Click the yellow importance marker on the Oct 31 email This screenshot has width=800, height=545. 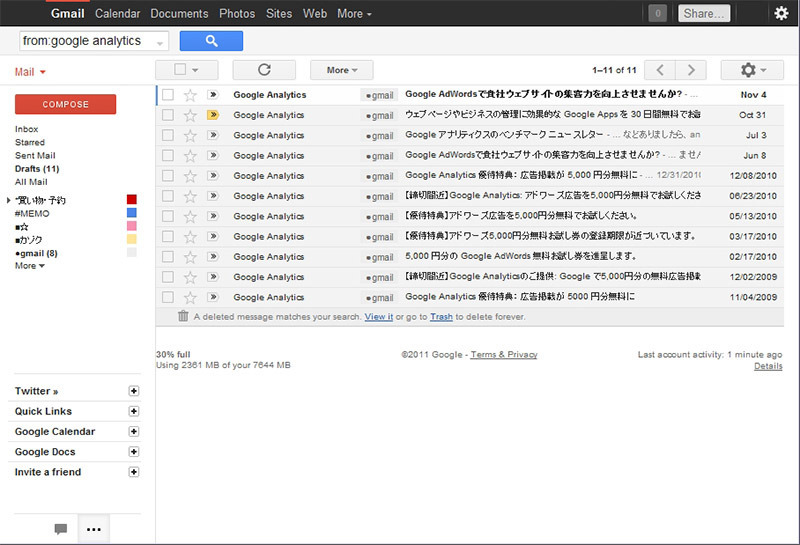(213, 115)
